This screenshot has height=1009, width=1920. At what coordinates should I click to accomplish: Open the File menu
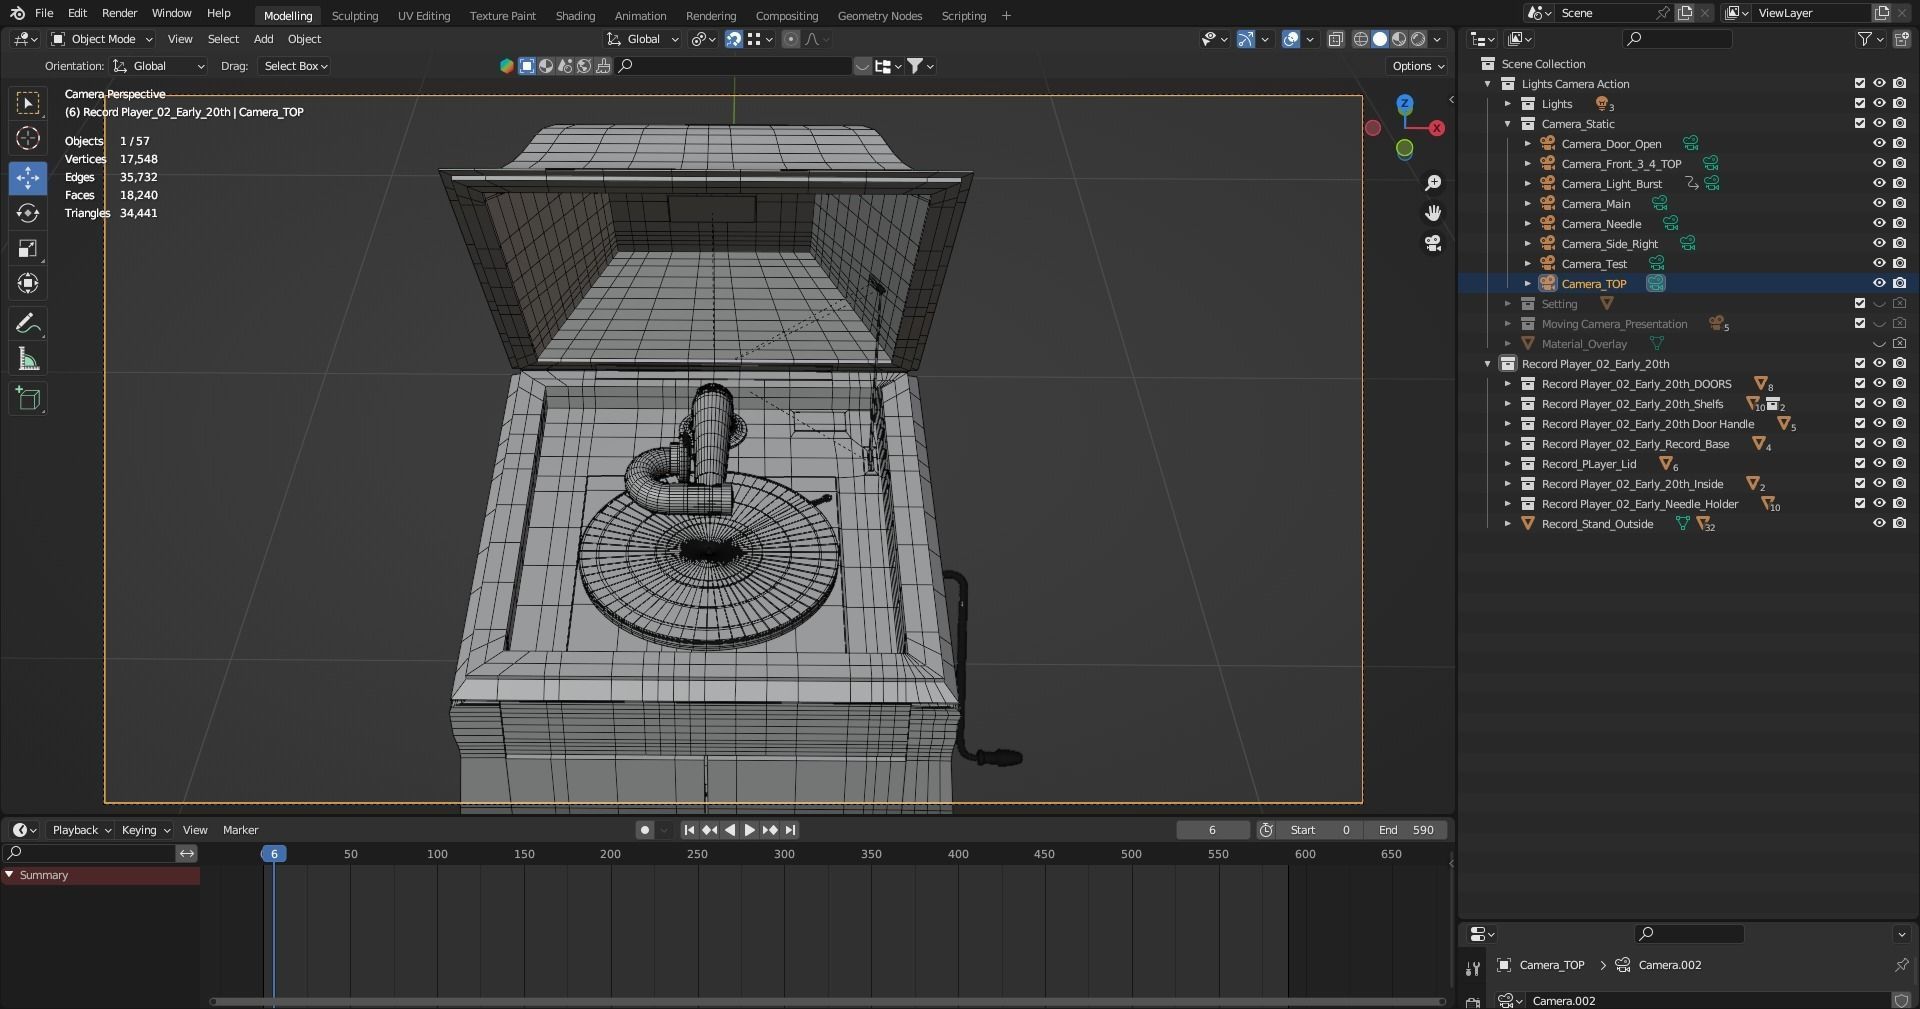(x=44, y=13)
